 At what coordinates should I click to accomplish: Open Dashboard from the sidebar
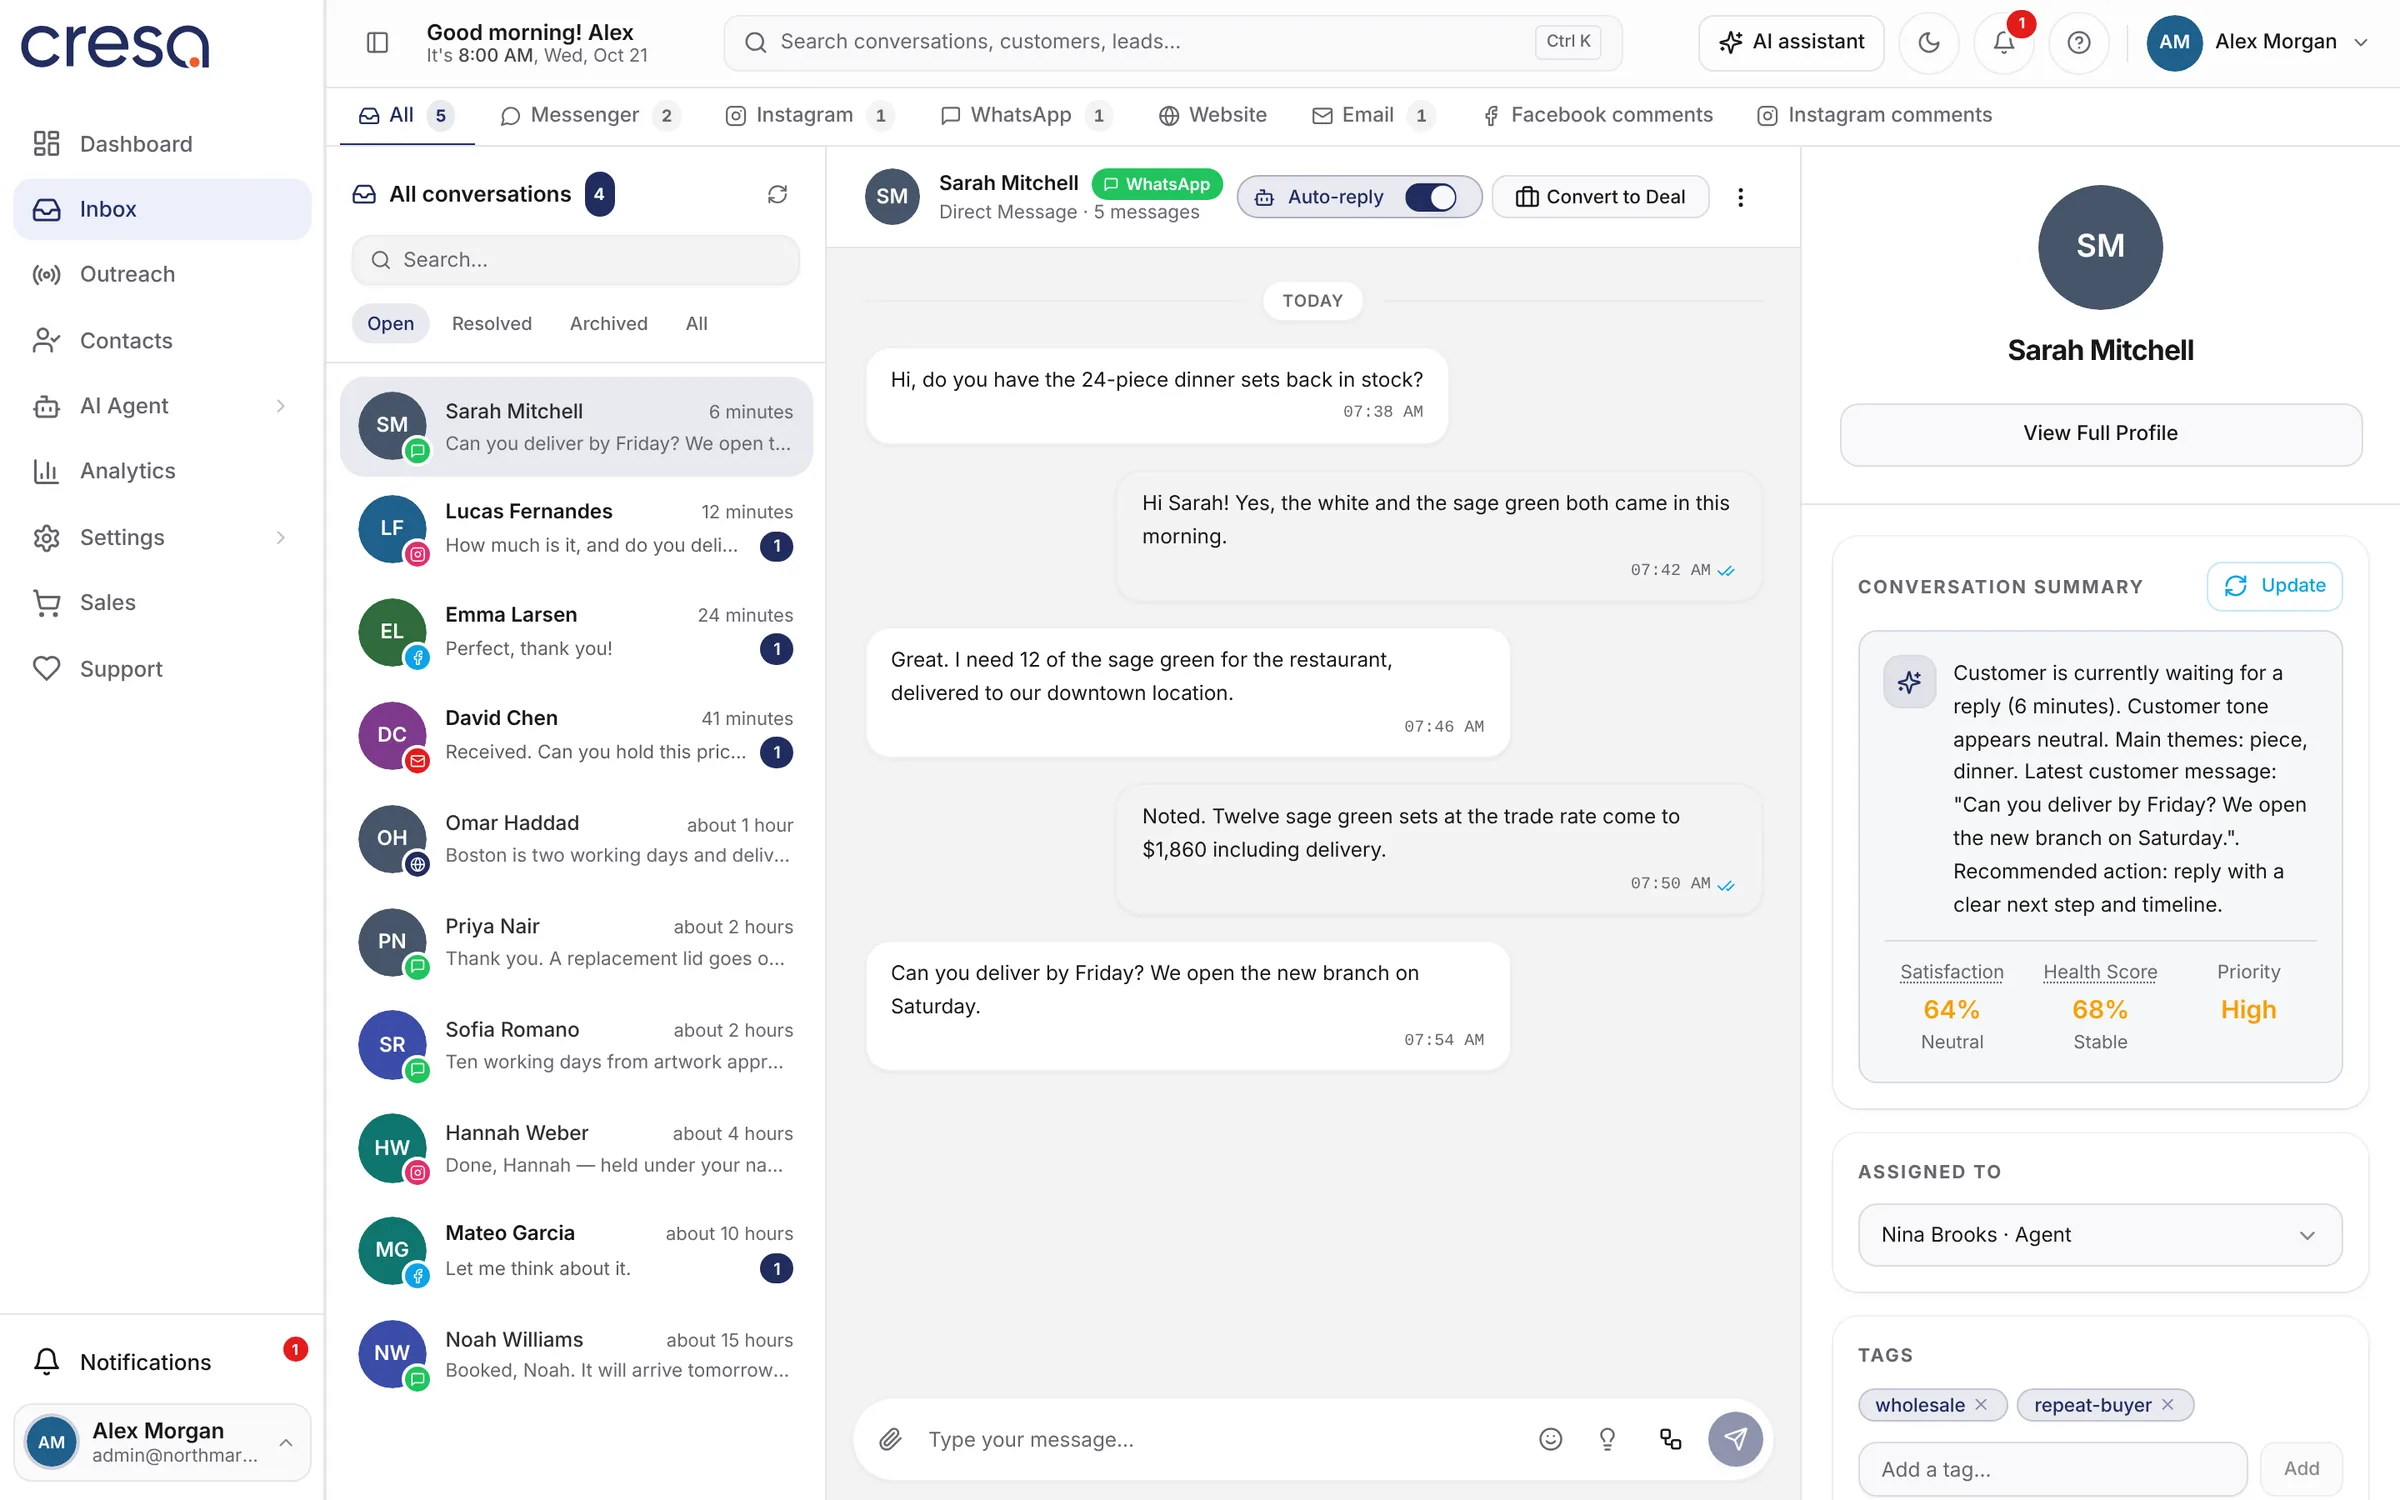[162, 144]
